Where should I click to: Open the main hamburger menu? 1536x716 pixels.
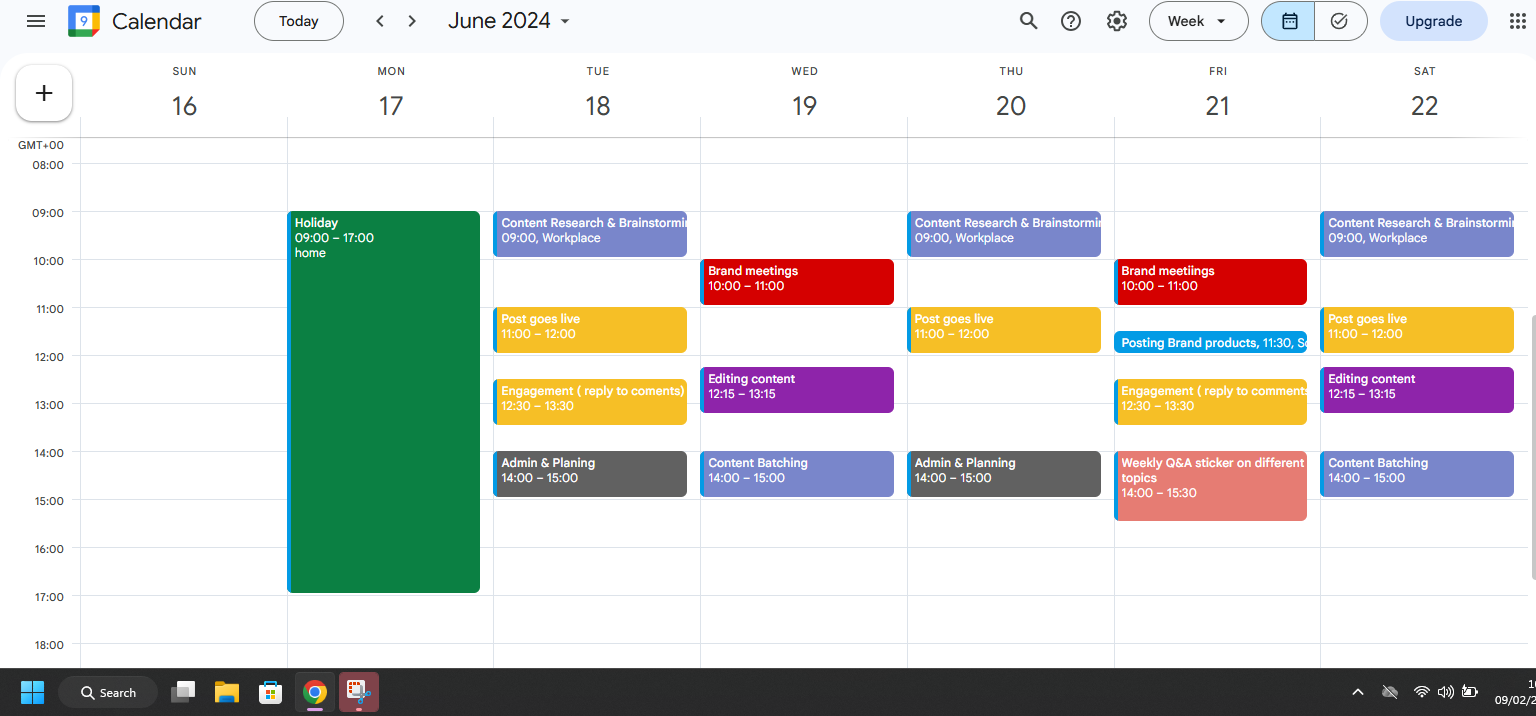point(36,20)
